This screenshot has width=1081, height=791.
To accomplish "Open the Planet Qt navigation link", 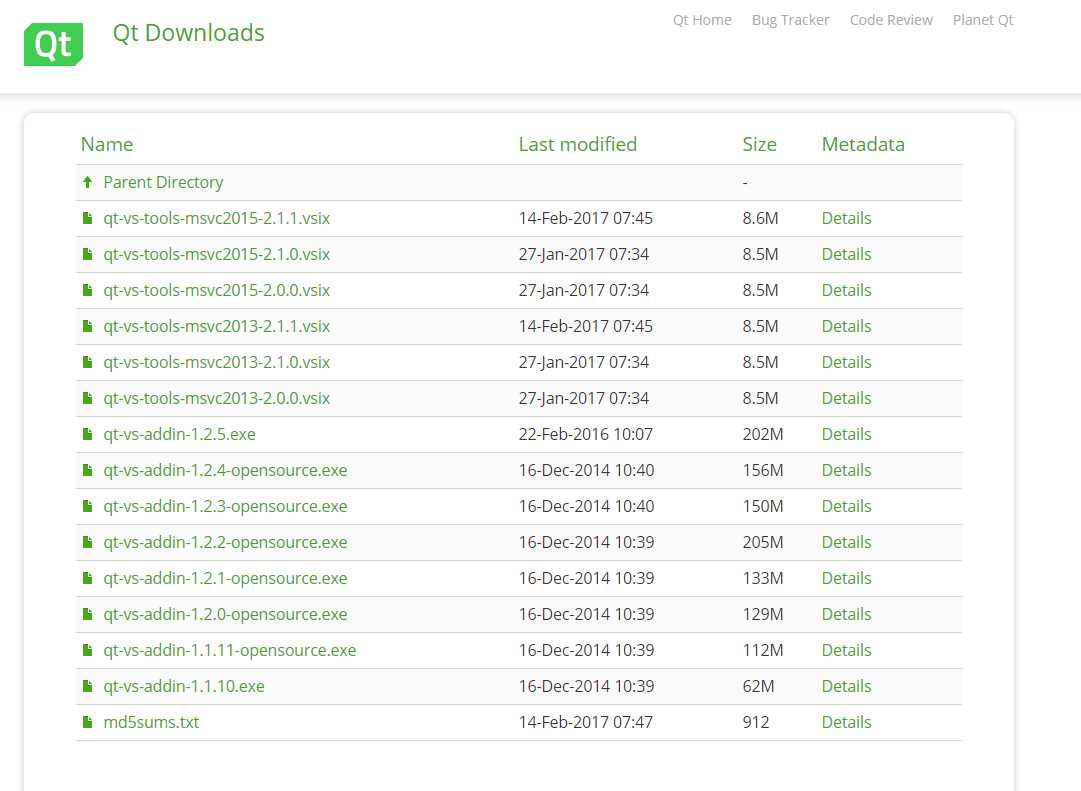I will pyautogui.click(x=983, y=20).
